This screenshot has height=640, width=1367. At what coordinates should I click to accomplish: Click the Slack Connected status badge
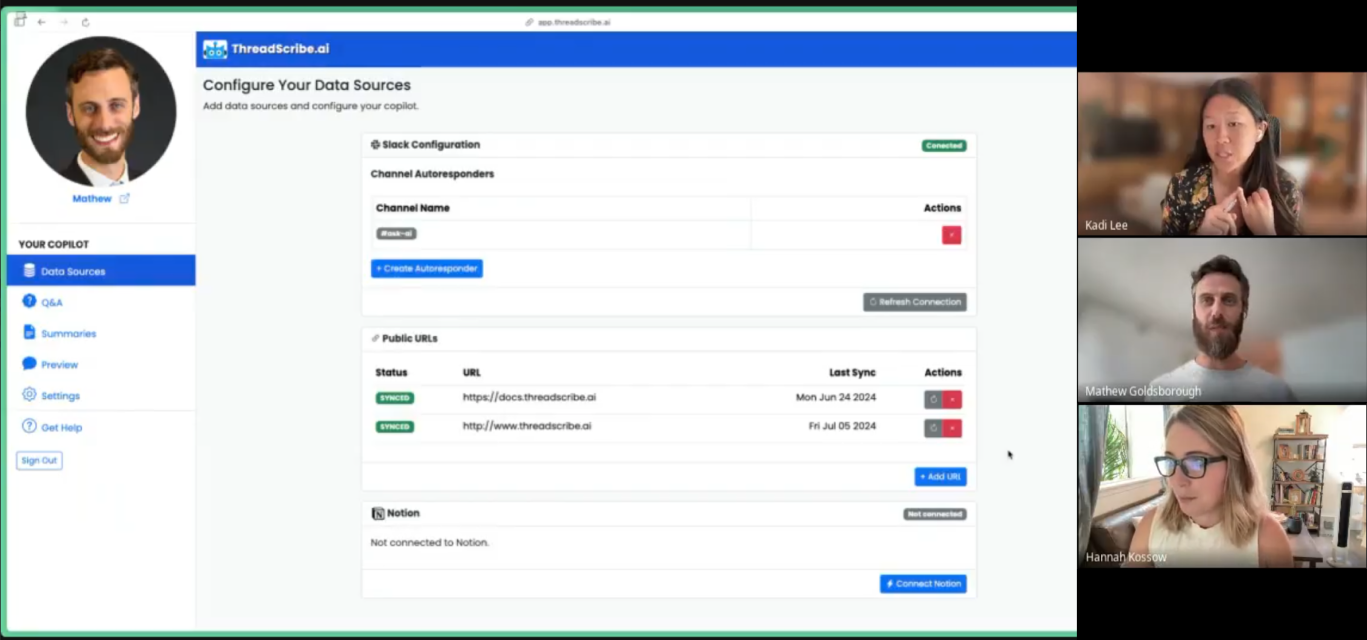944,146
